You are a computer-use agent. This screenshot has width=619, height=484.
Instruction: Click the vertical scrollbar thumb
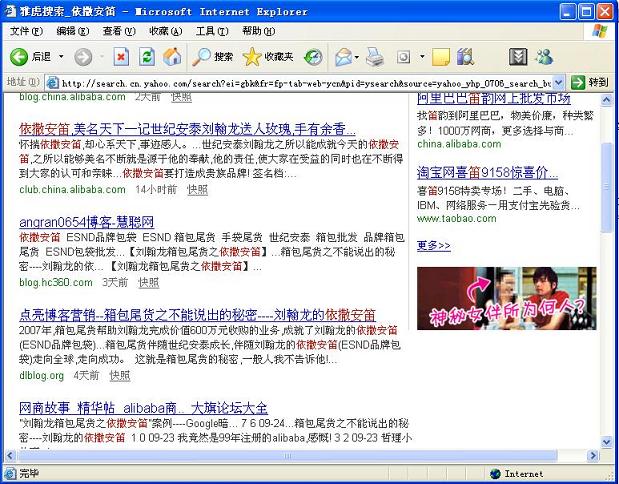pyautogui.click(x=606, y=187)
